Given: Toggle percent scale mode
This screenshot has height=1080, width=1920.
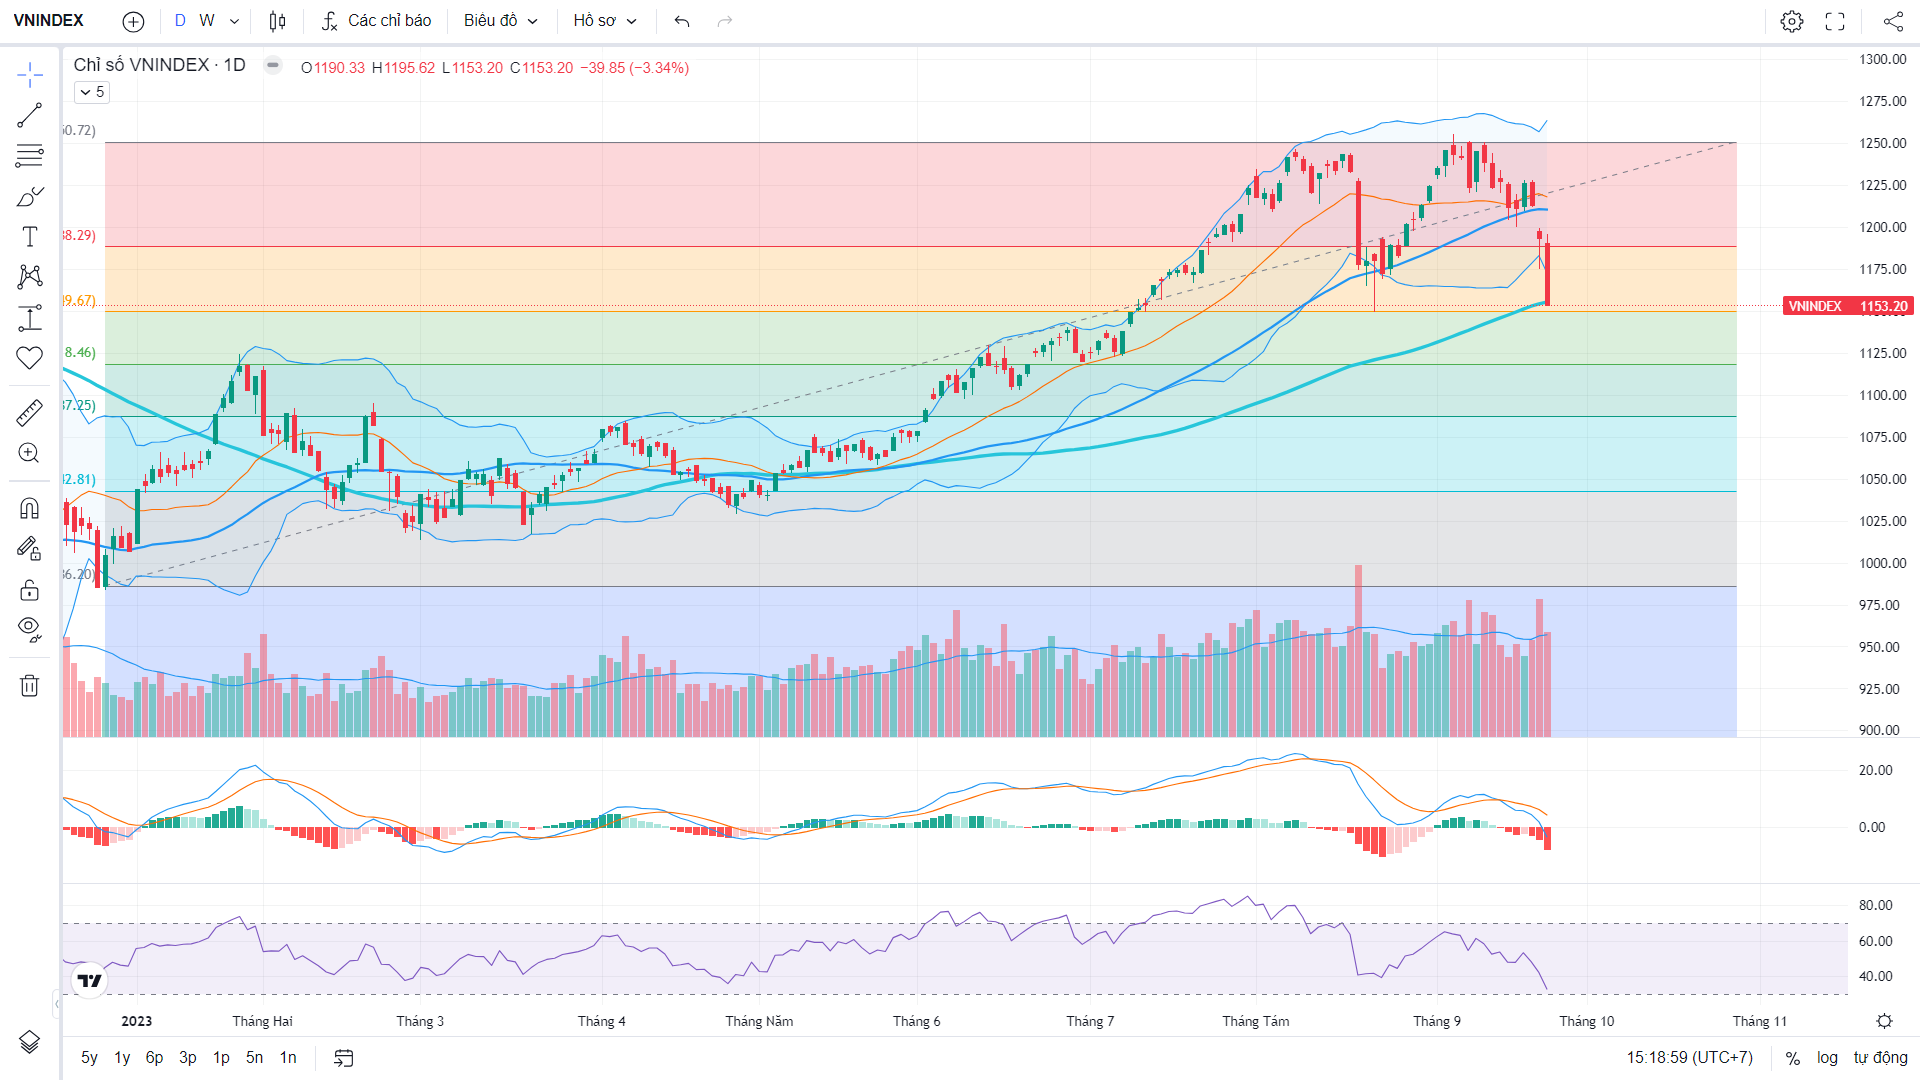Looking at the screenshot, I should pos(1793,1058).
